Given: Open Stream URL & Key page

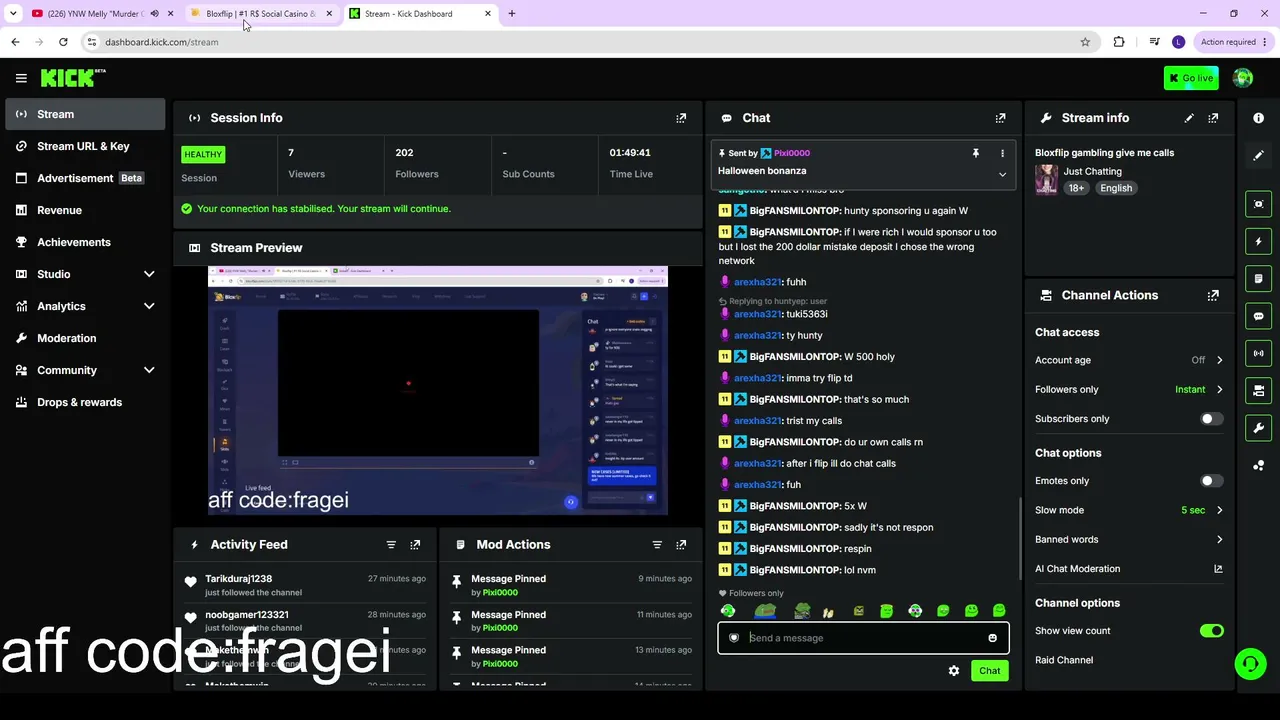Looking at the screenshot, I should pos(85,146).
